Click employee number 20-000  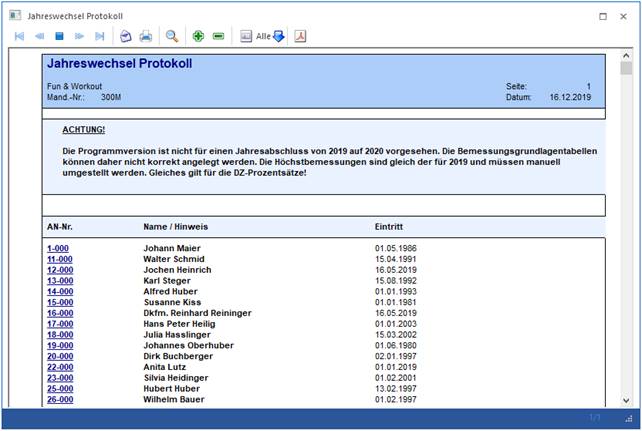[x=60, y=356]
